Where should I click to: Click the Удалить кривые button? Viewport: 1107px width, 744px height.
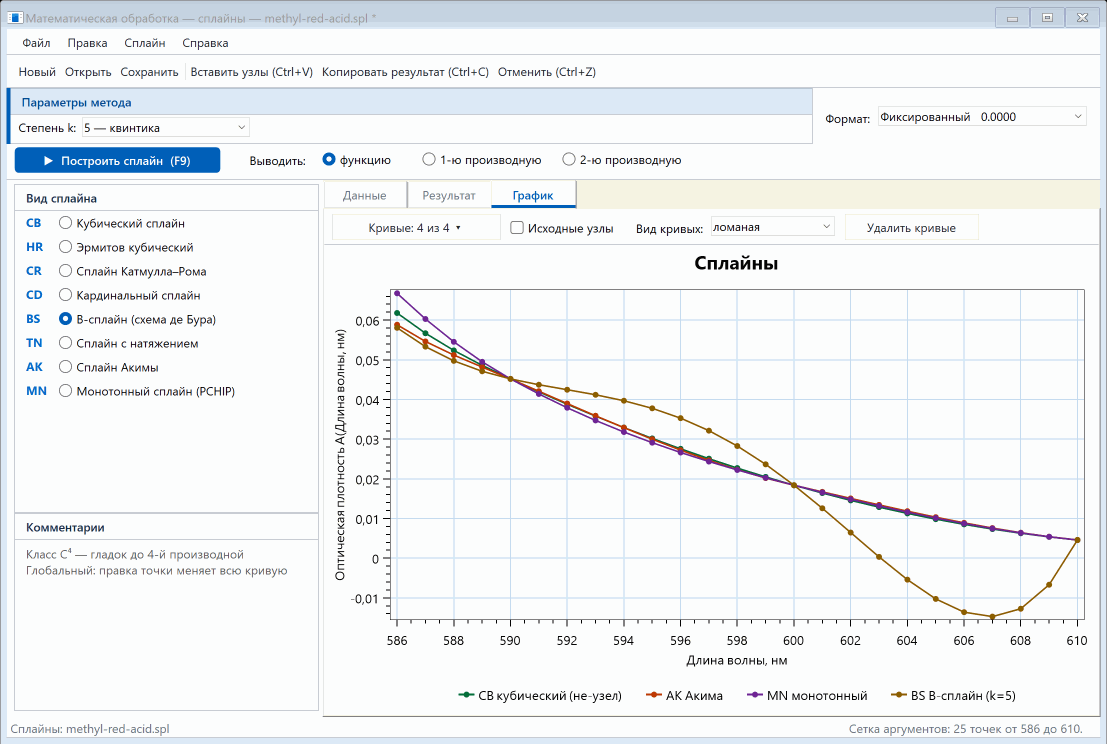coord(911,228)
